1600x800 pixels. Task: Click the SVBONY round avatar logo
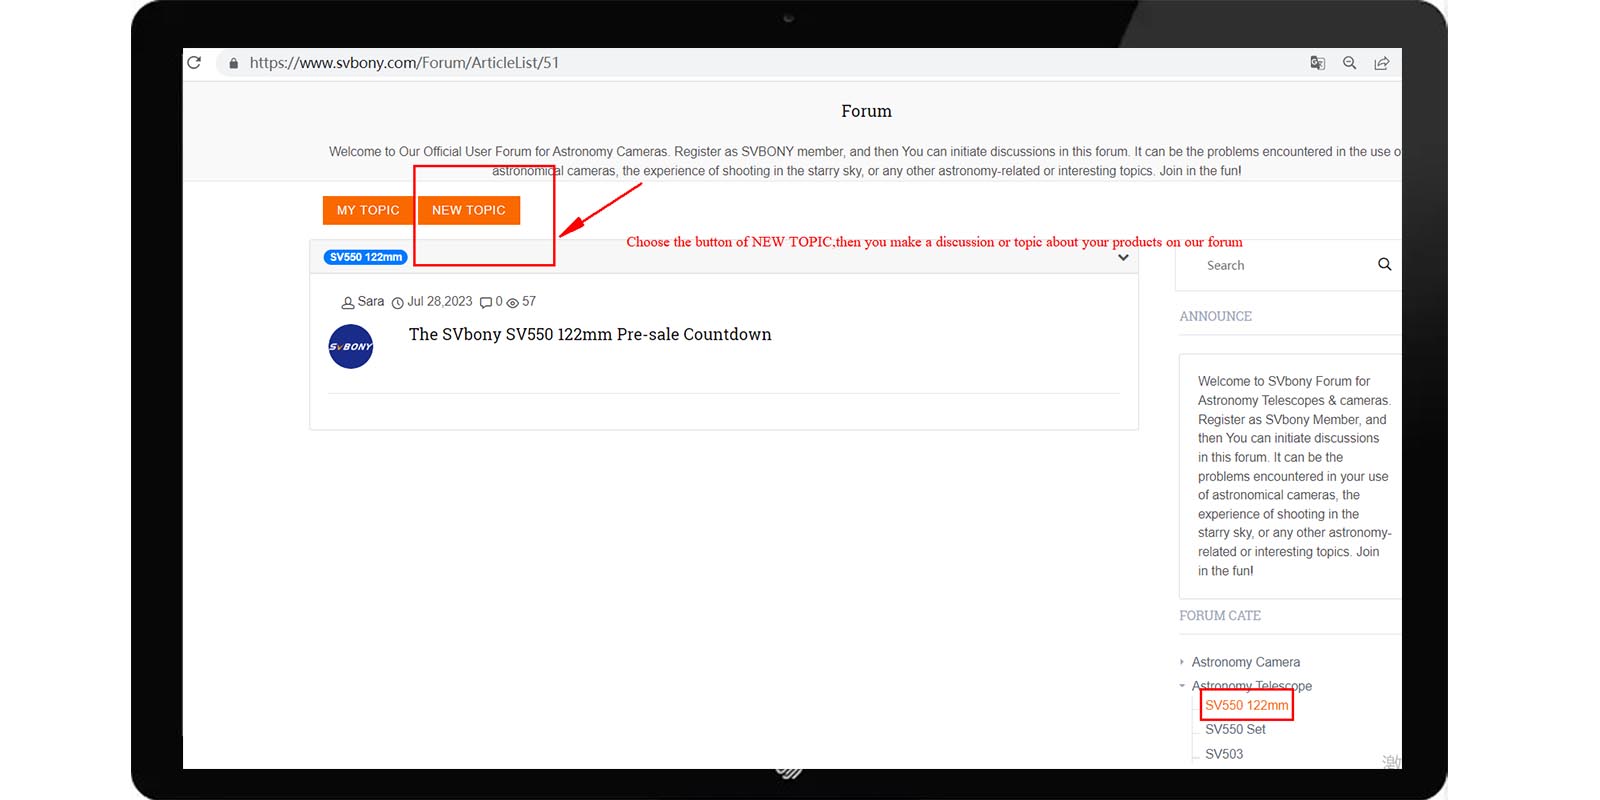click(351, 347)
